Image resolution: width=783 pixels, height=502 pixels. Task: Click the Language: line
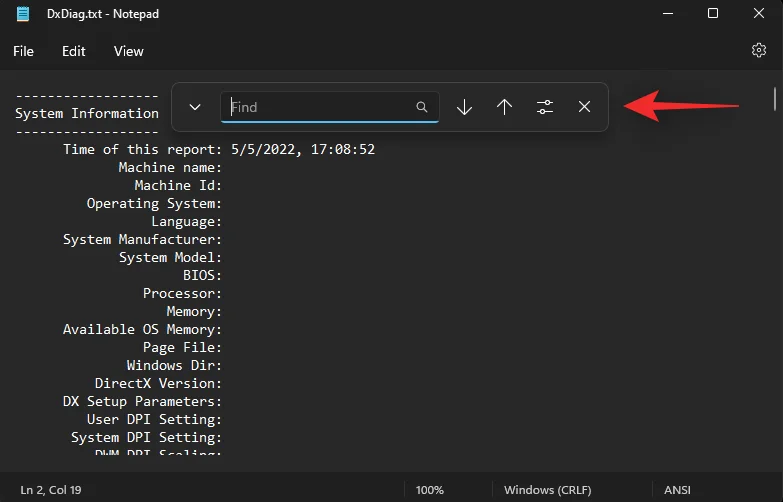187,221
